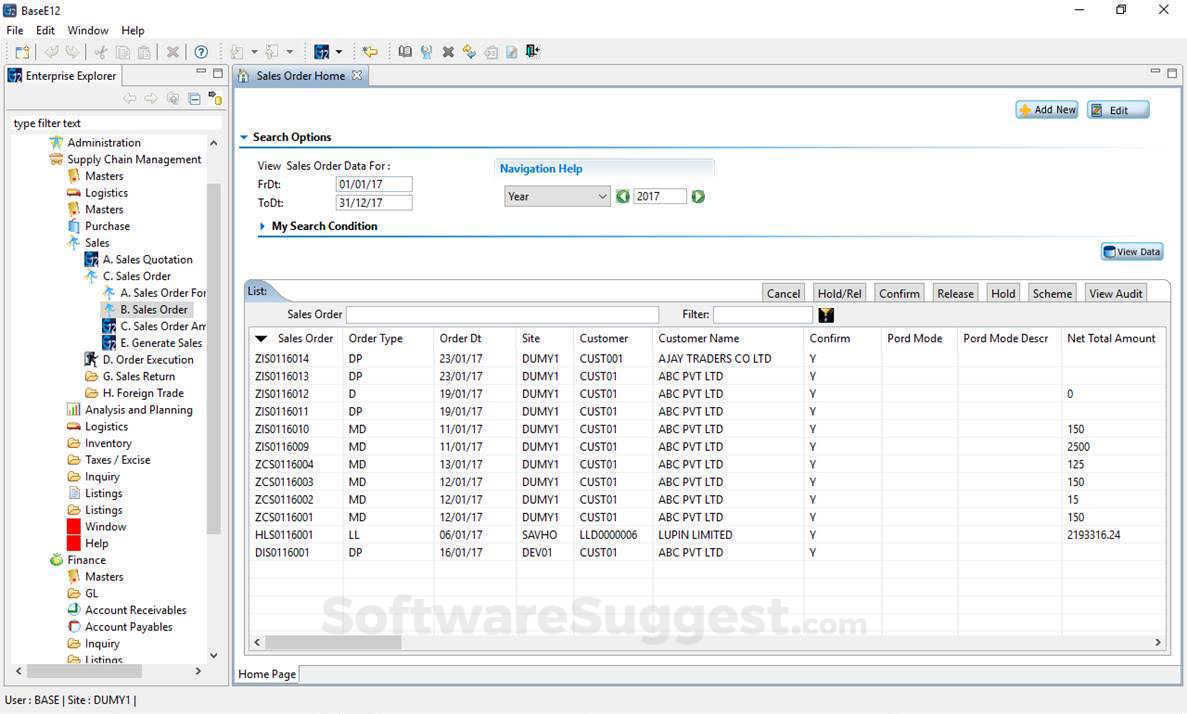Advance to next year with green right arrow
This screenshot has width=1187, height=714.
click(x=698, y=197)
